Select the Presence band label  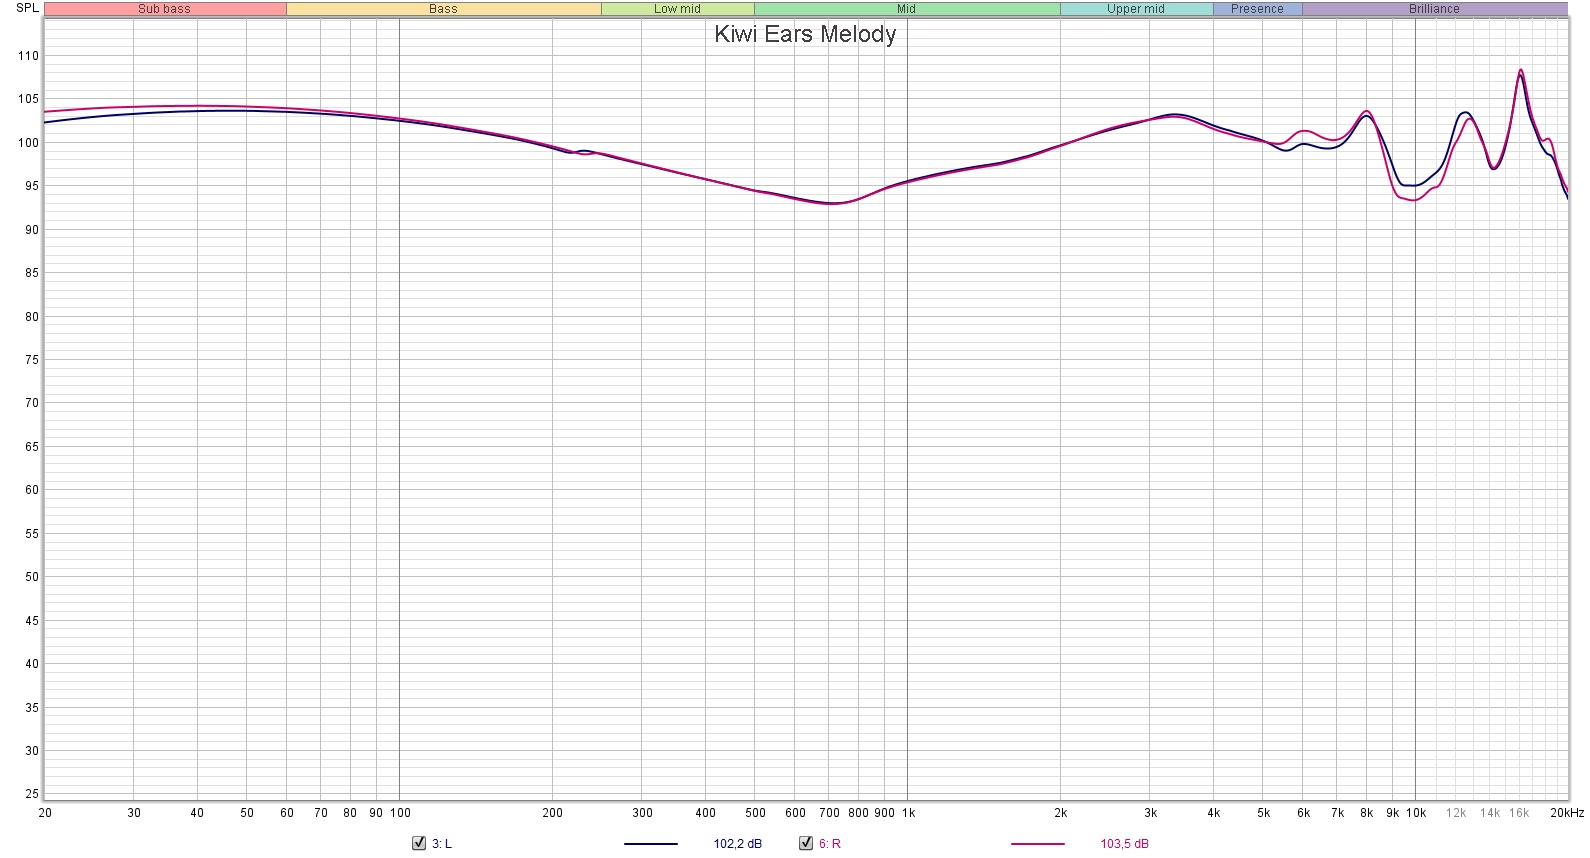1257,9
